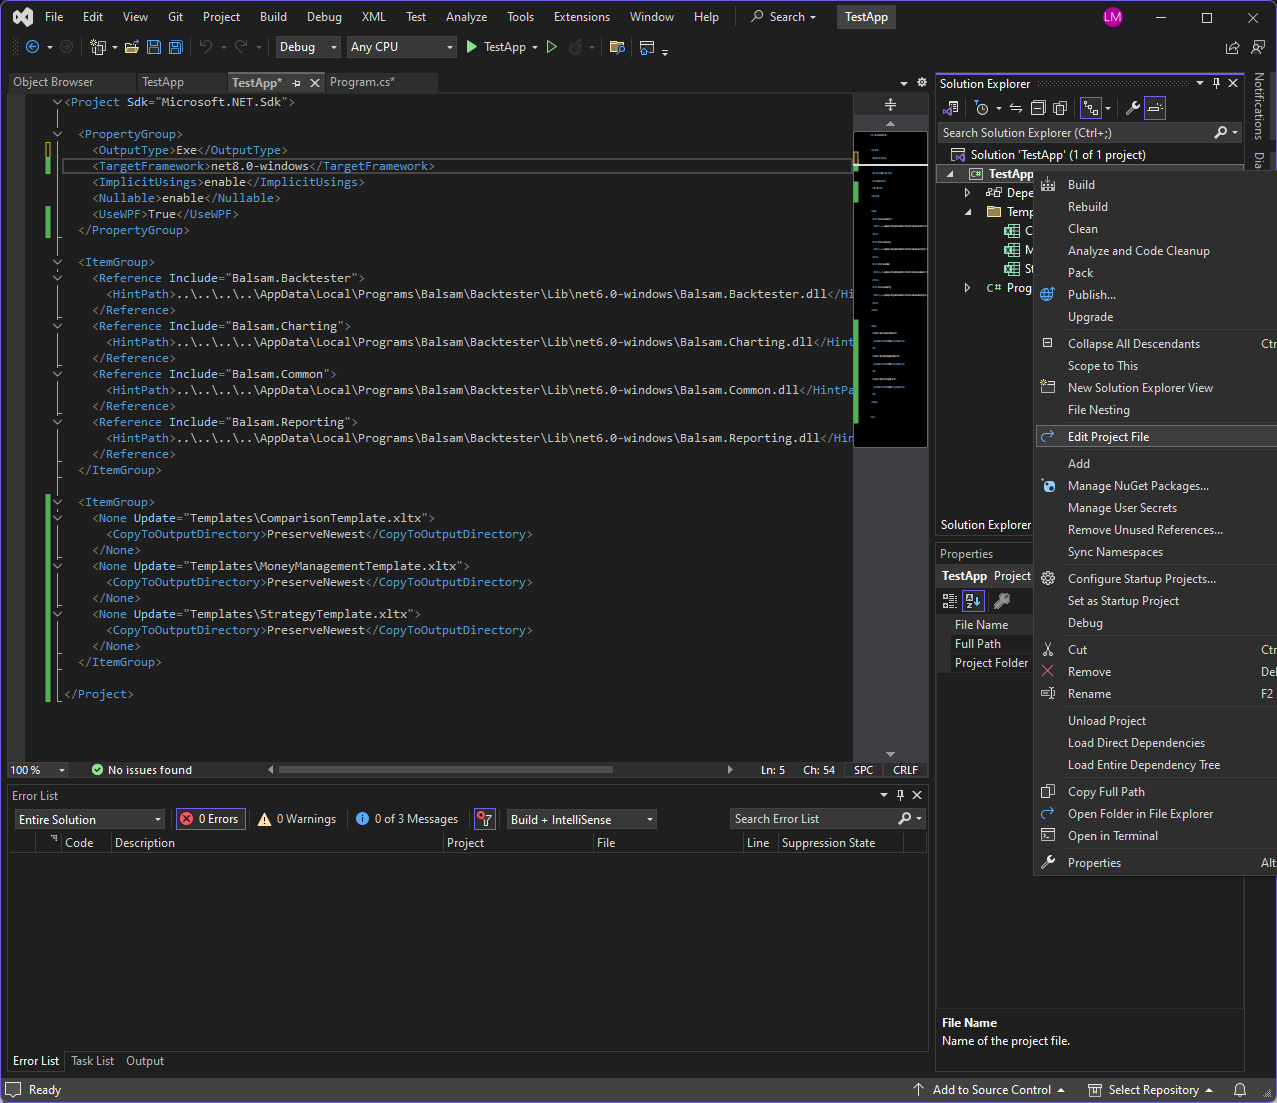Open the 100 % zoom level dropdown
This screenshot has width=1277, height=1103.
(38, 770)
